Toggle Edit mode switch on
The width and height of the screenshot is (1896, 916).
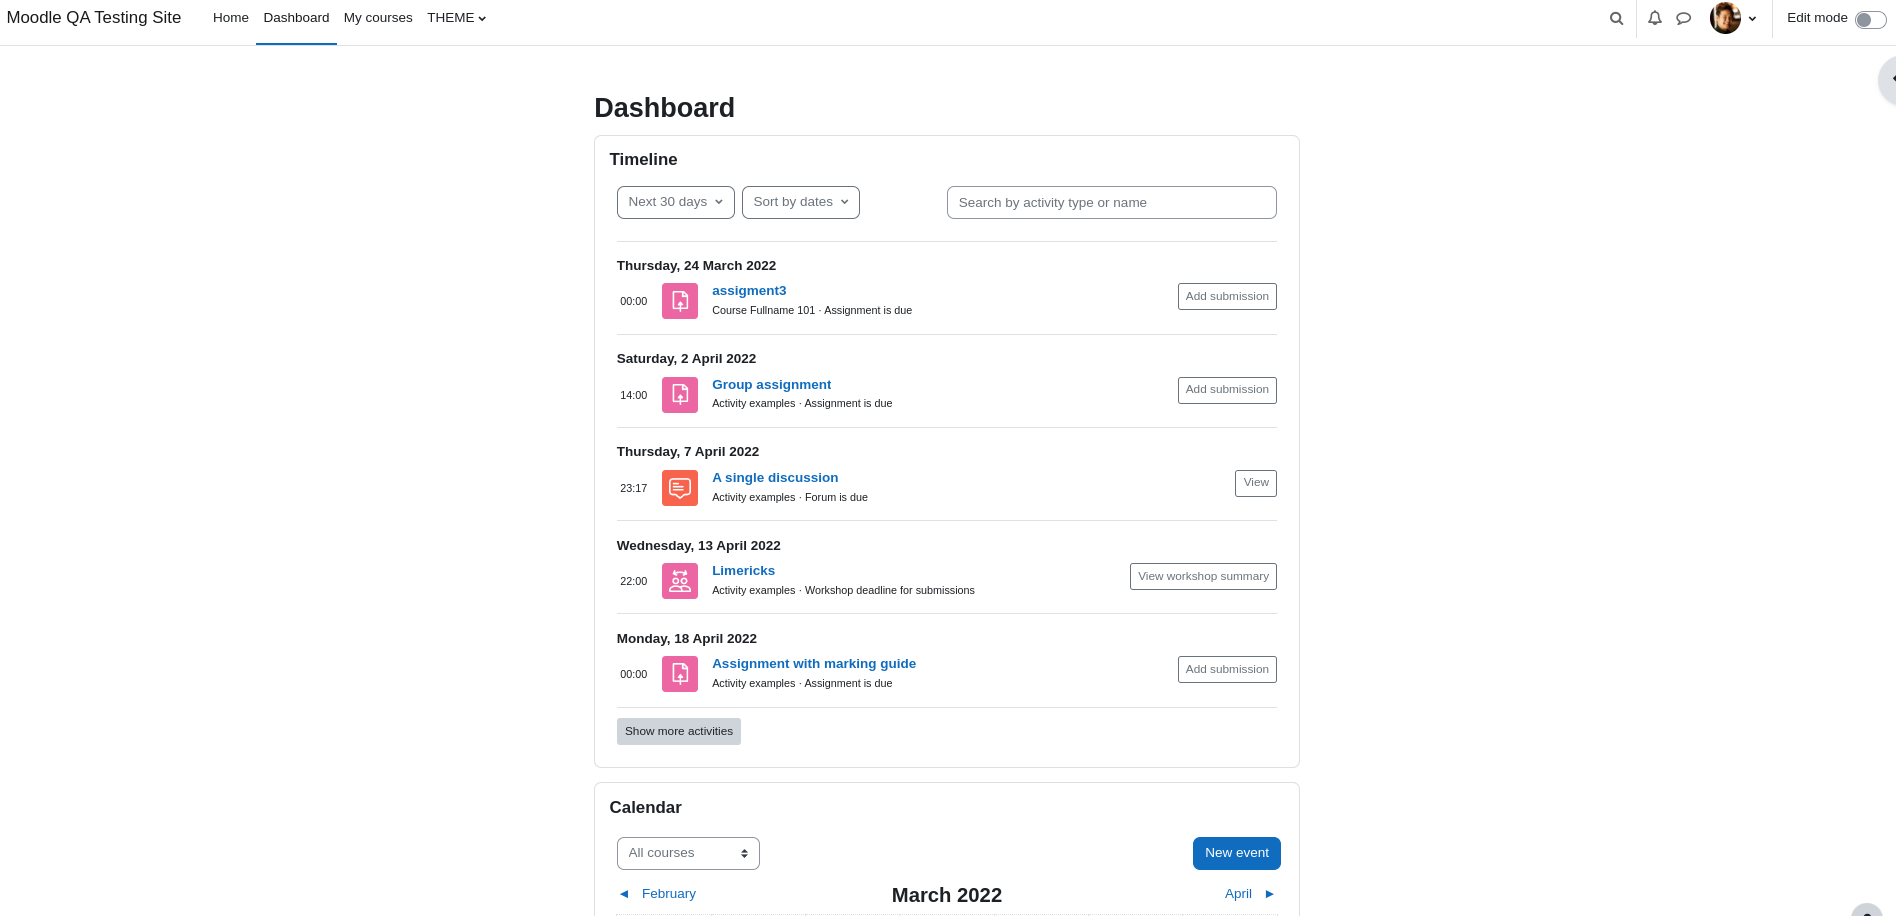pyautogui.click(x=1870, y=20)
